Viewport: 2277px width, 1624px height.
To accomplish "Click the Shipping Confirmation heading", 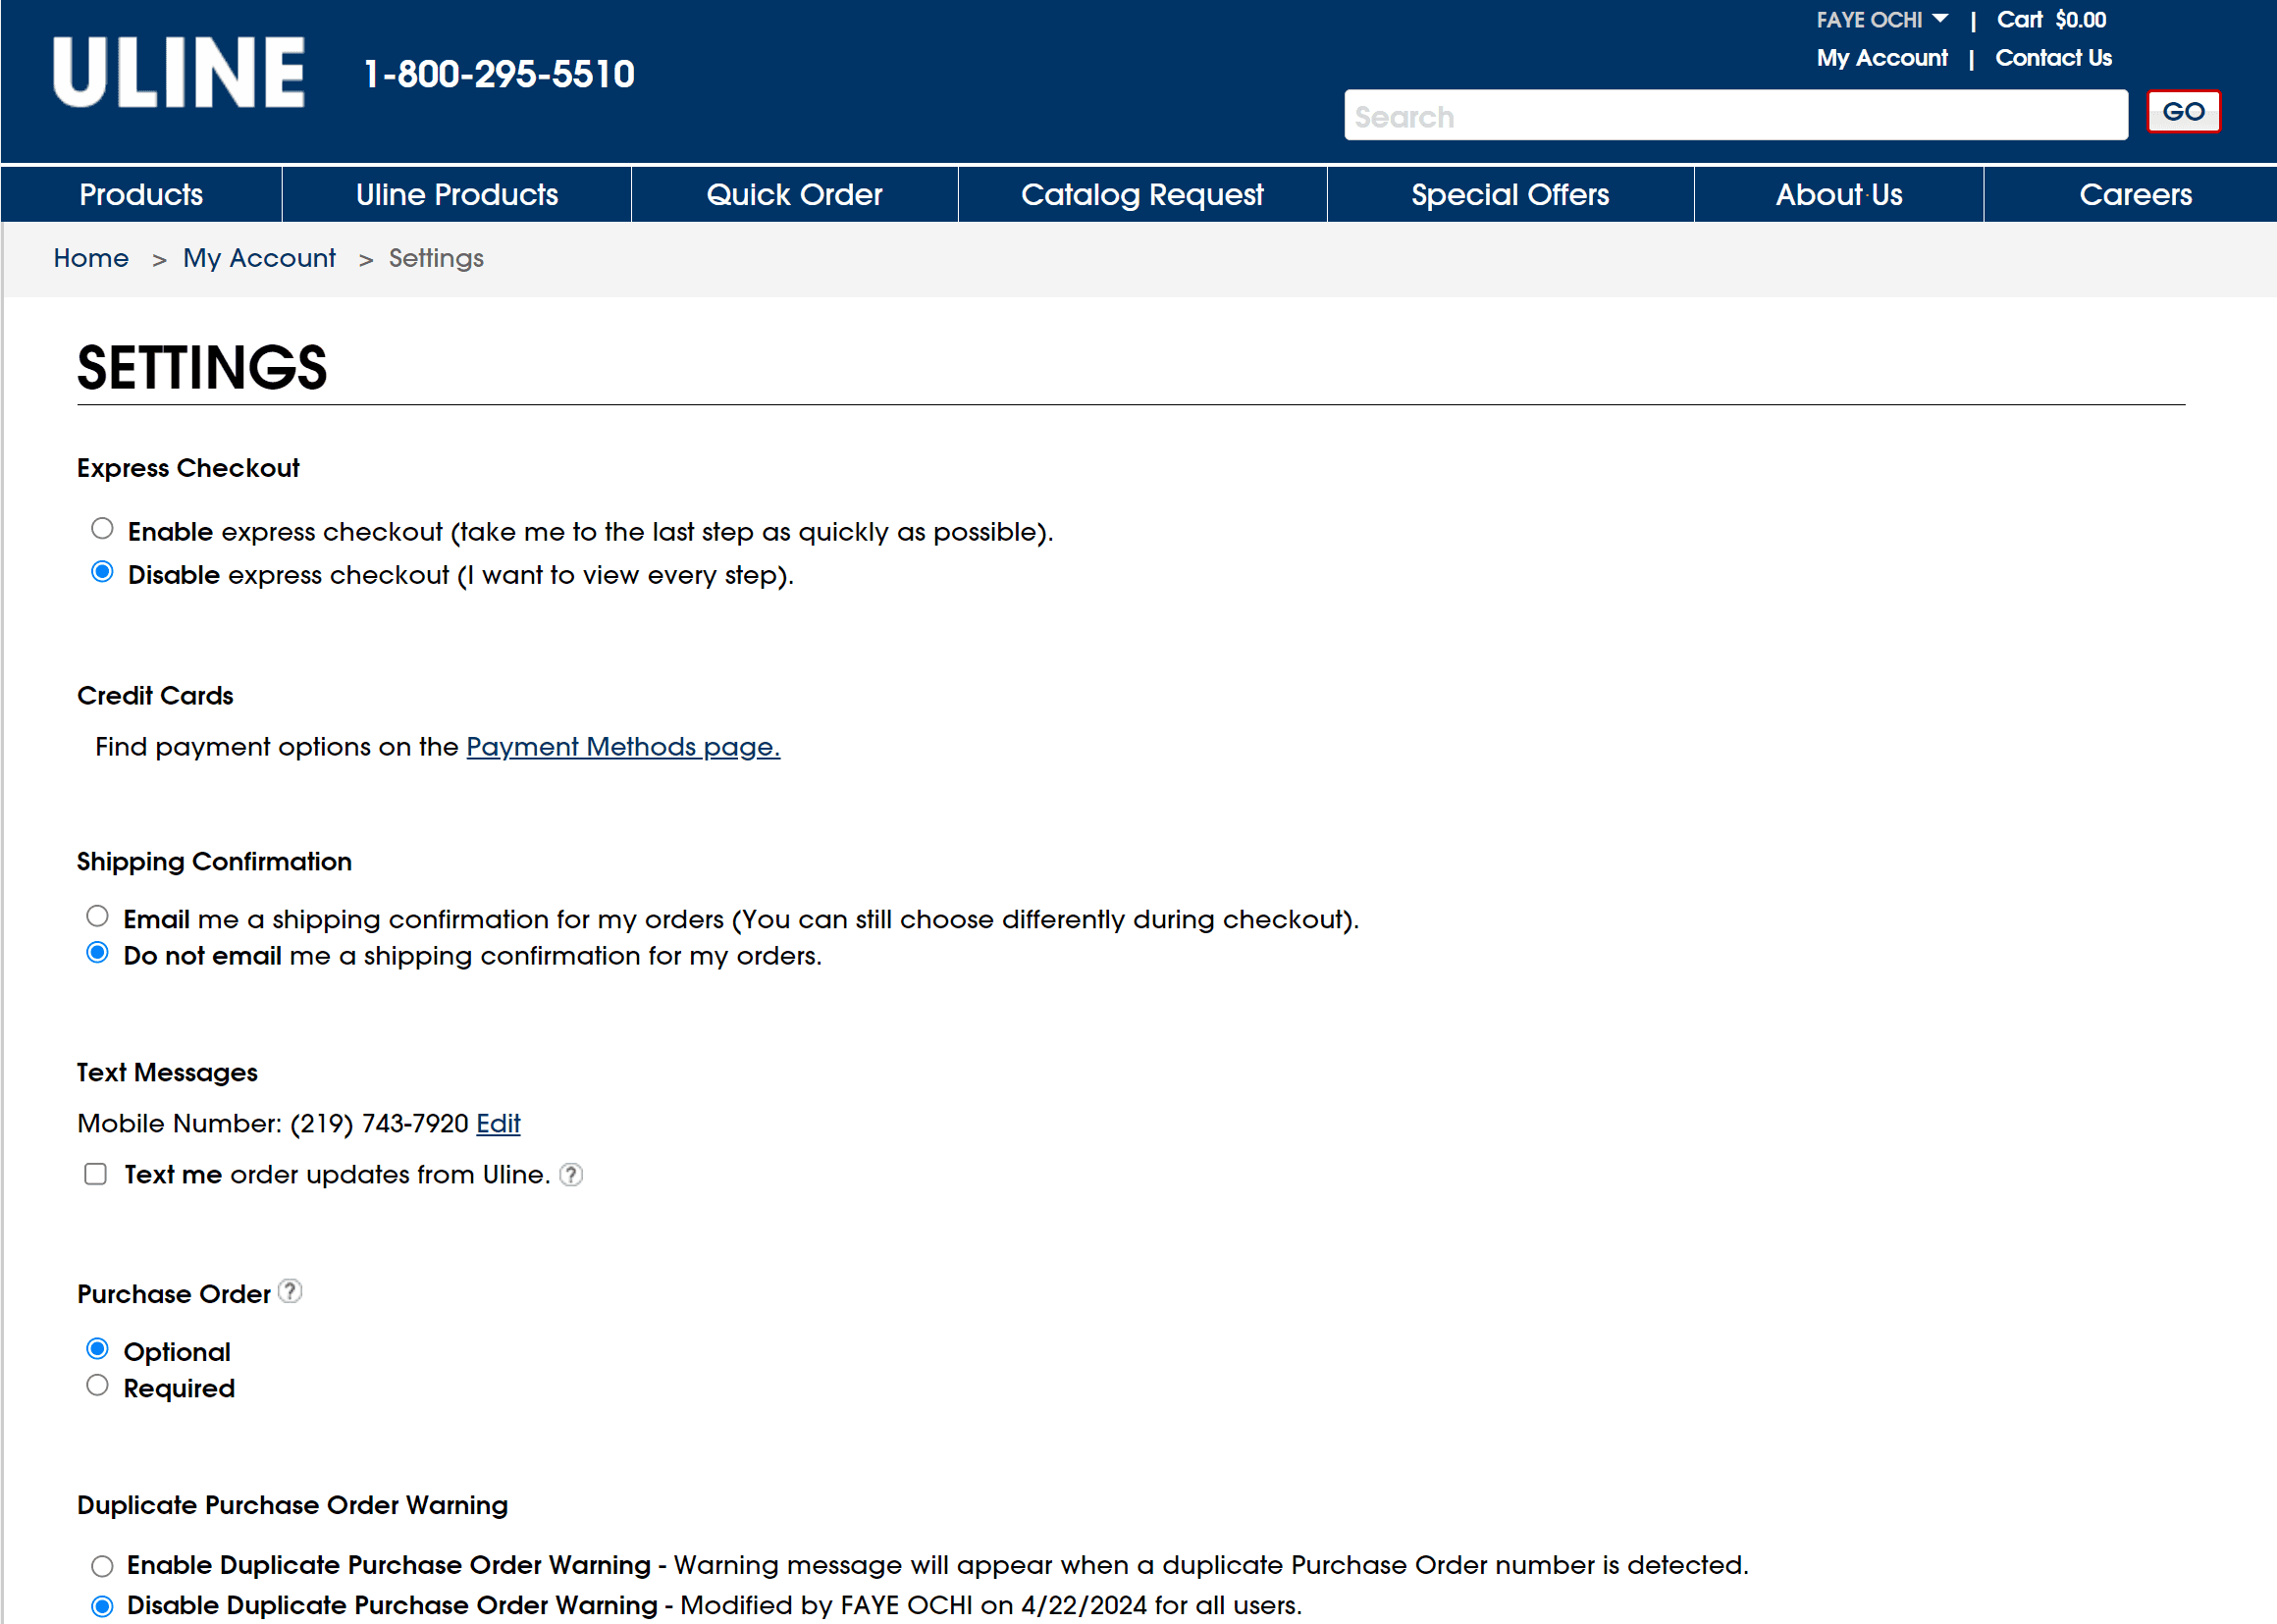I will tap(214, 862).
